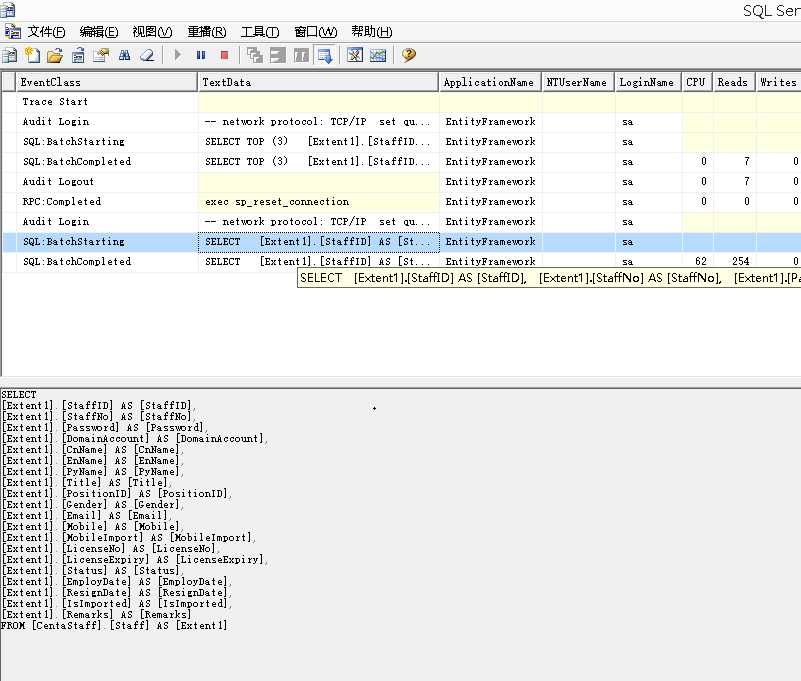Click the CPU value 62 cell

(x=697, y=262)
